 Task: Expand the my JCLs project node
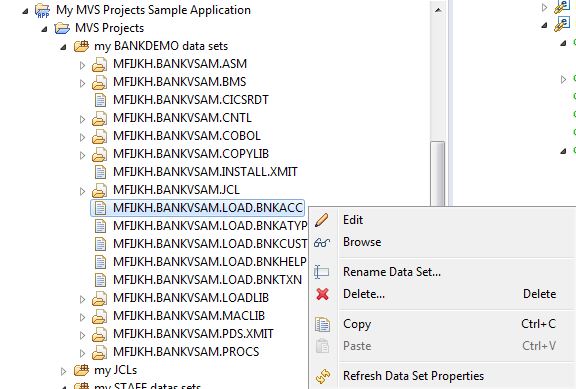click(x=63, y=371)
